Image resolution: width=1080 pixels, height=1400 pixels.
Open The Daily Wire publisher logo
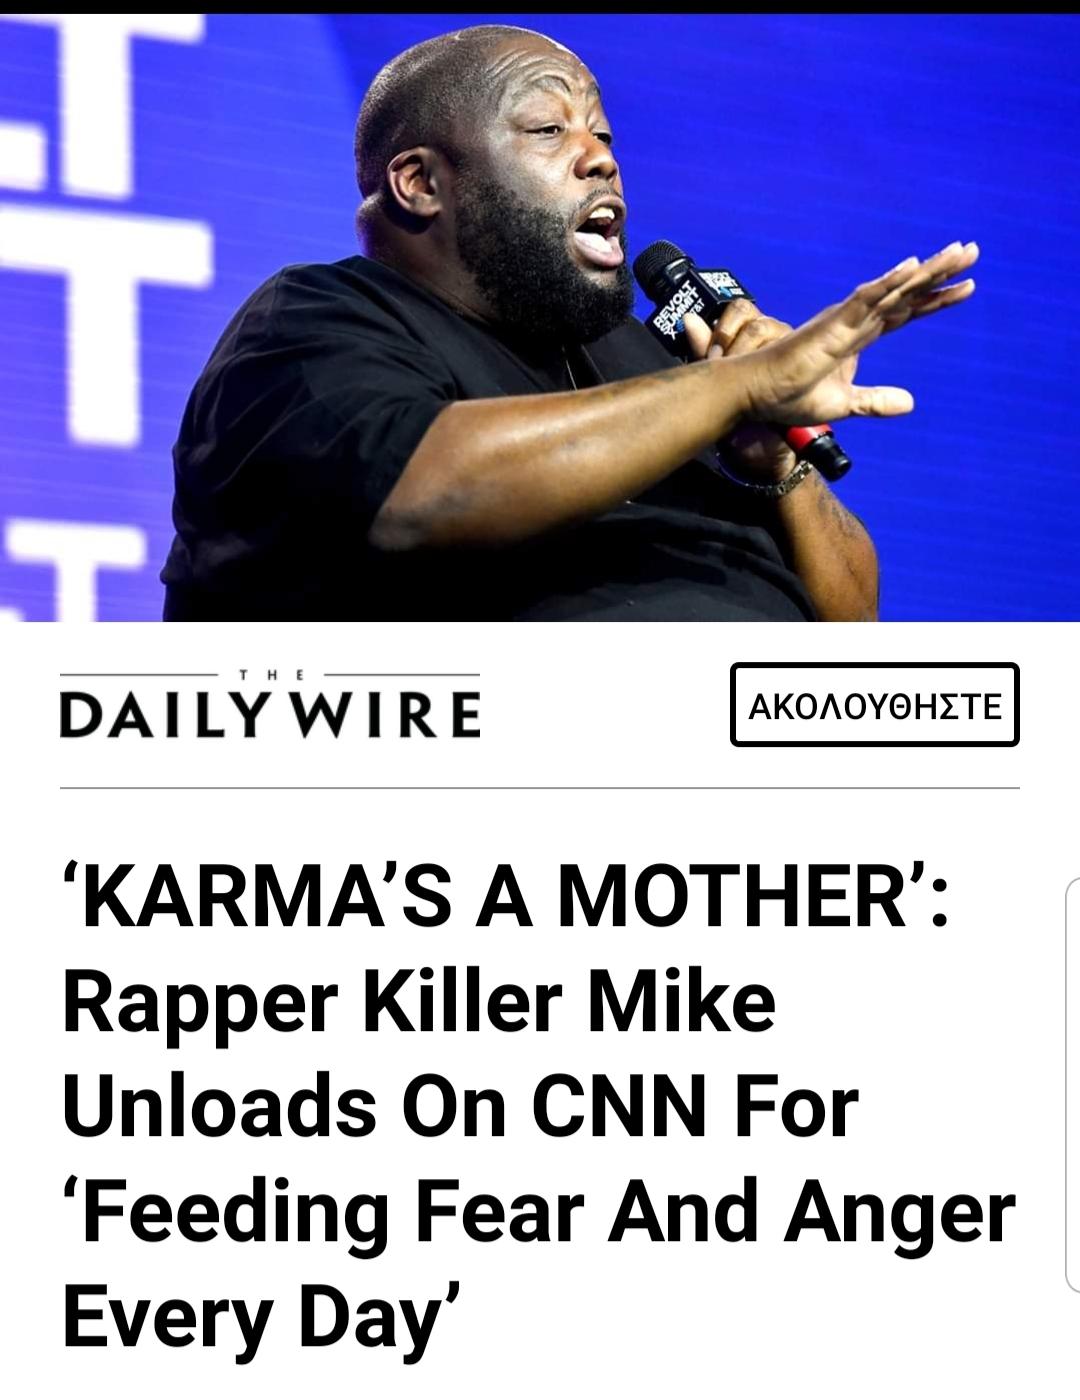pos(270,706)
